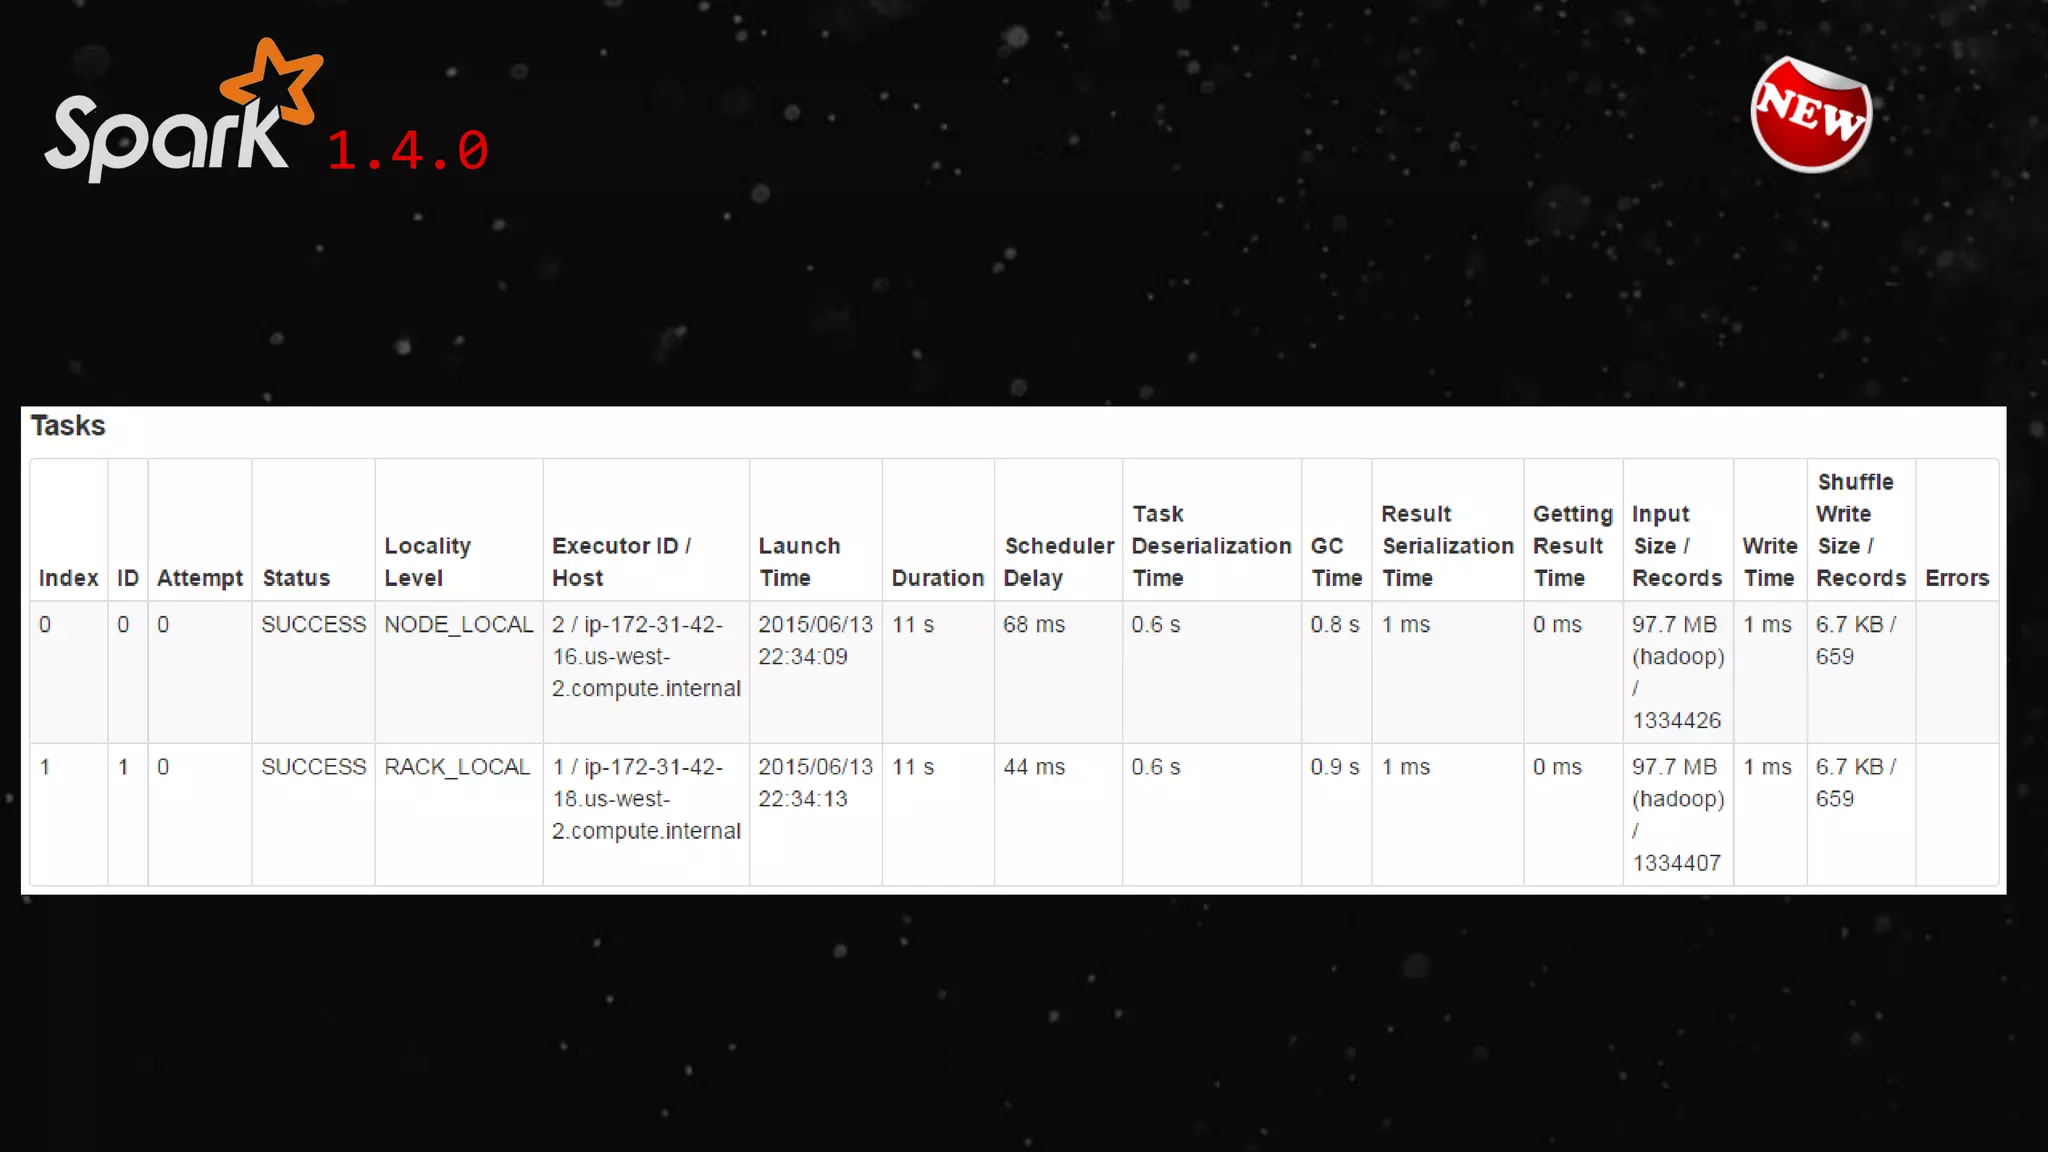This screenshot has height=1152, width=2048.
Task: Click host ip-172-31-42-18 cell
Action: (646, 799)
